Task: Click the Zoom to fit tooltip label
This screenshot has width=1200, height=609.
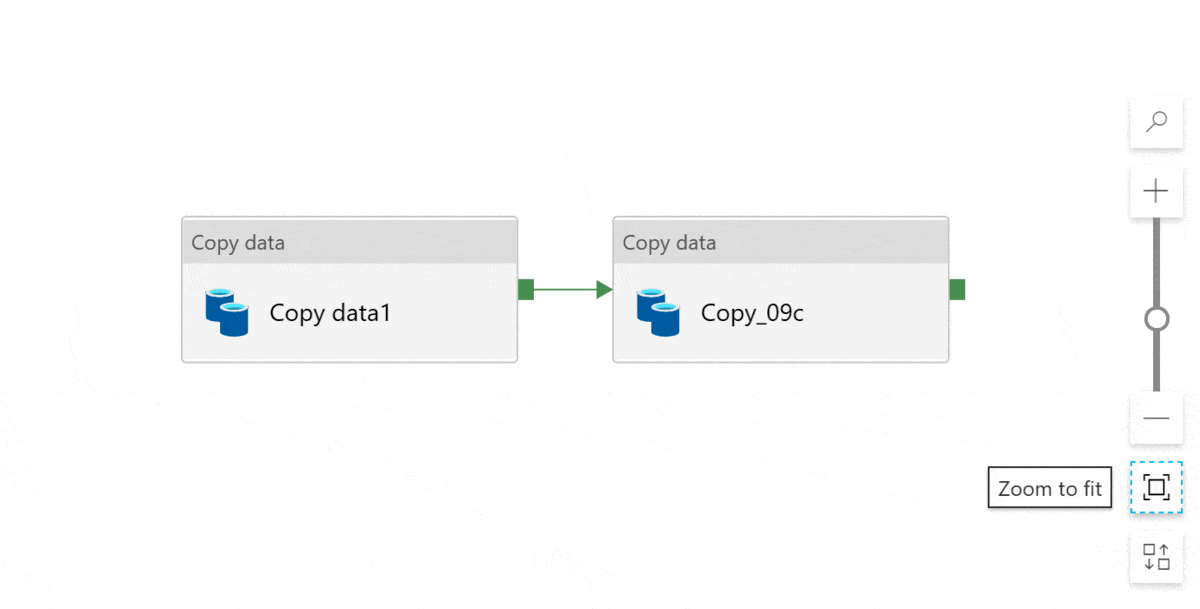Action: point(1049,489)
